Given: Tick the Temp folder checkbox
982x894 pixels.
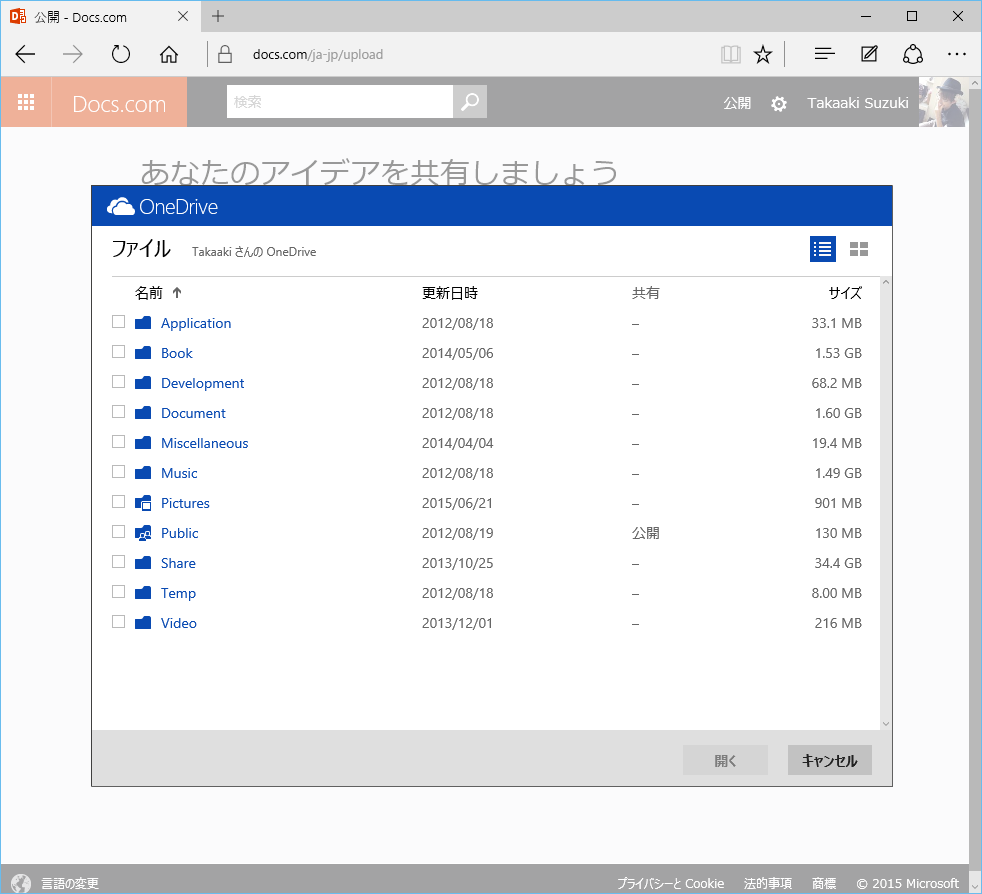Looking at the screenshot, I should (118, 591).
